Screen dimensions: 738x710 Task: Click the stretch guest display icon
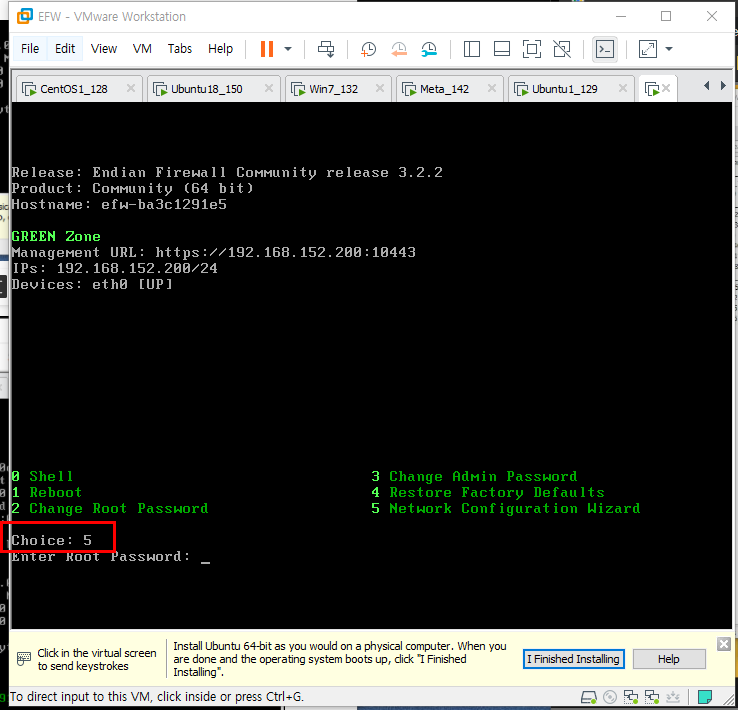648,49
